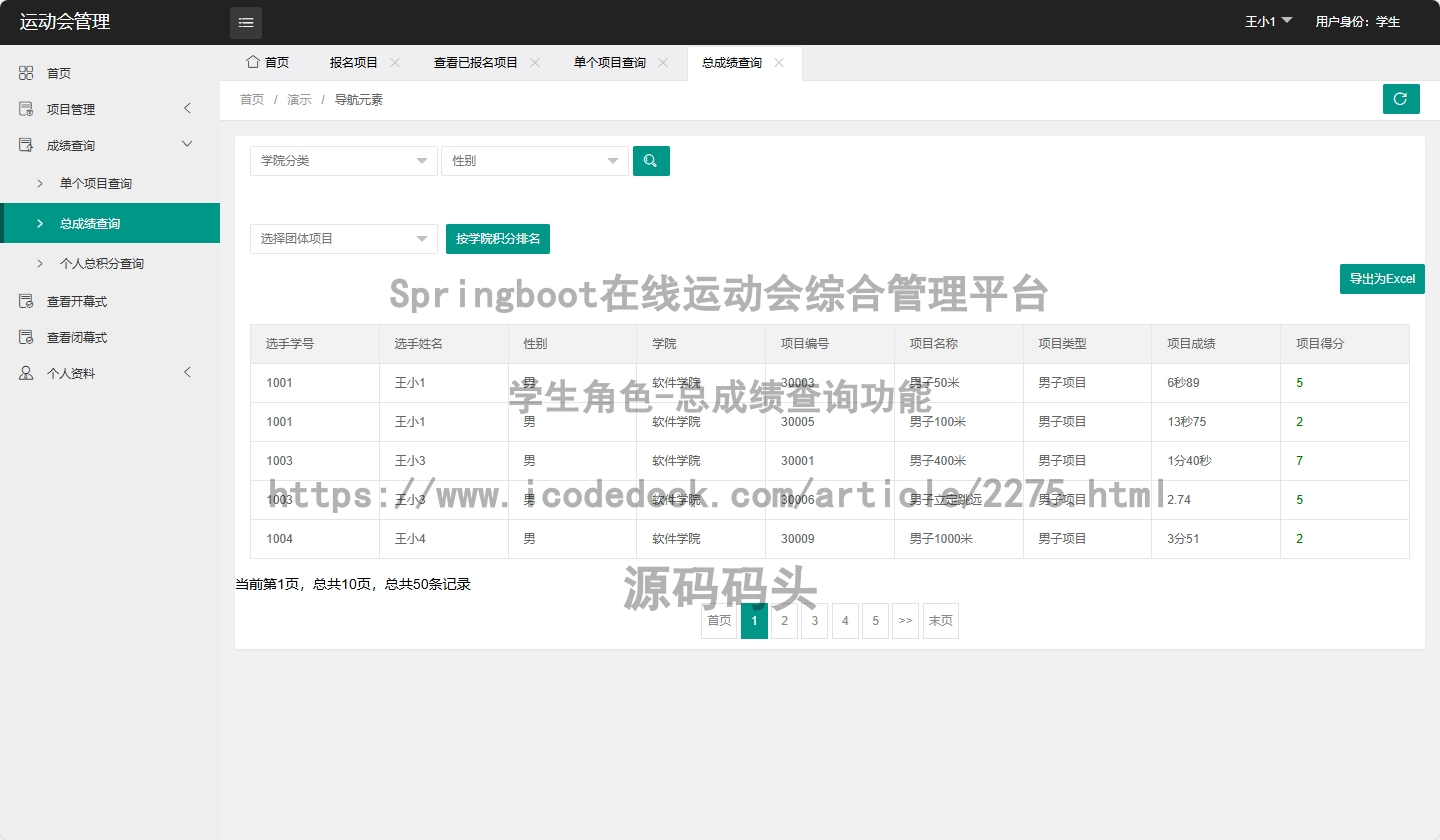Click breadcrumb 导航元素
This screenshot has height=840, width=1440.
359,99
